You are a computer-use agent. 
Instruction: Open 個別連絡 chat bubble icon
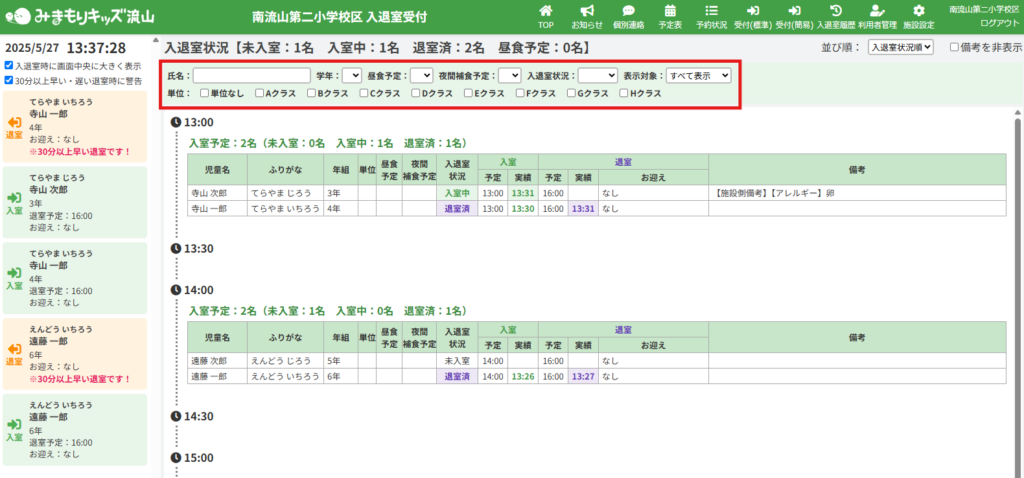click(x=629, y=11)
